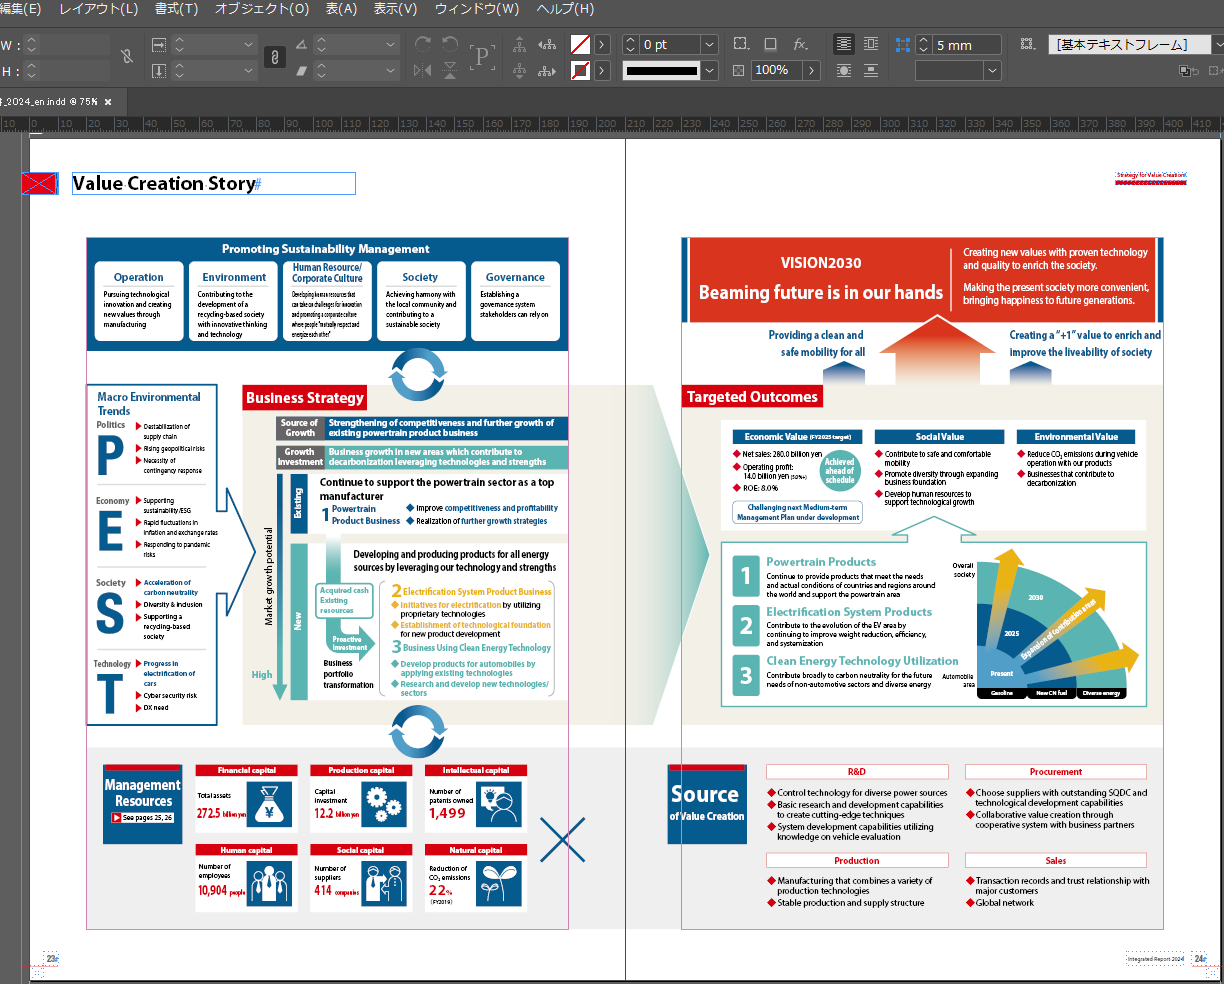
Task: Toggle the jump object text wrap button
Action: 871,71
